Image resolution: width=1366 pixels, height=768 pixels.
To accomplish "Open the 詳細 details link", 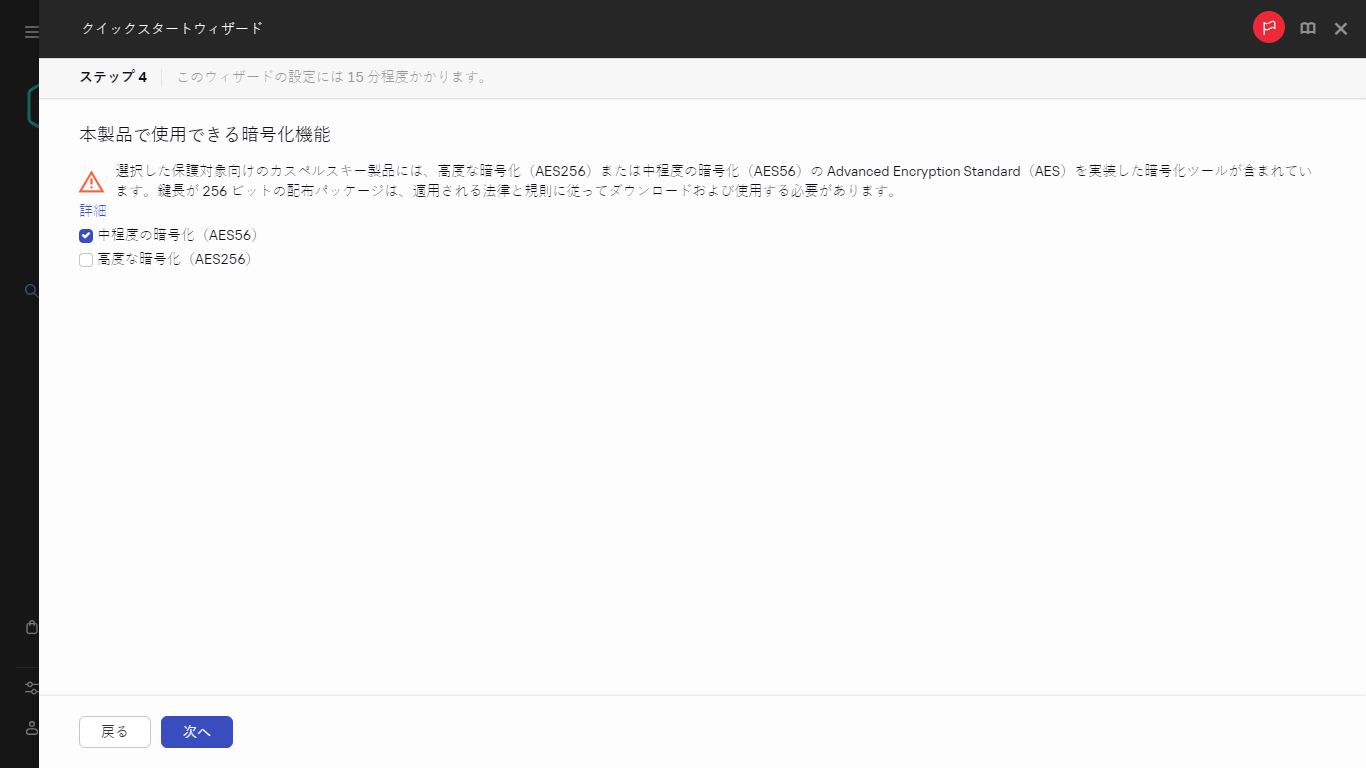I will pos(92,210).
